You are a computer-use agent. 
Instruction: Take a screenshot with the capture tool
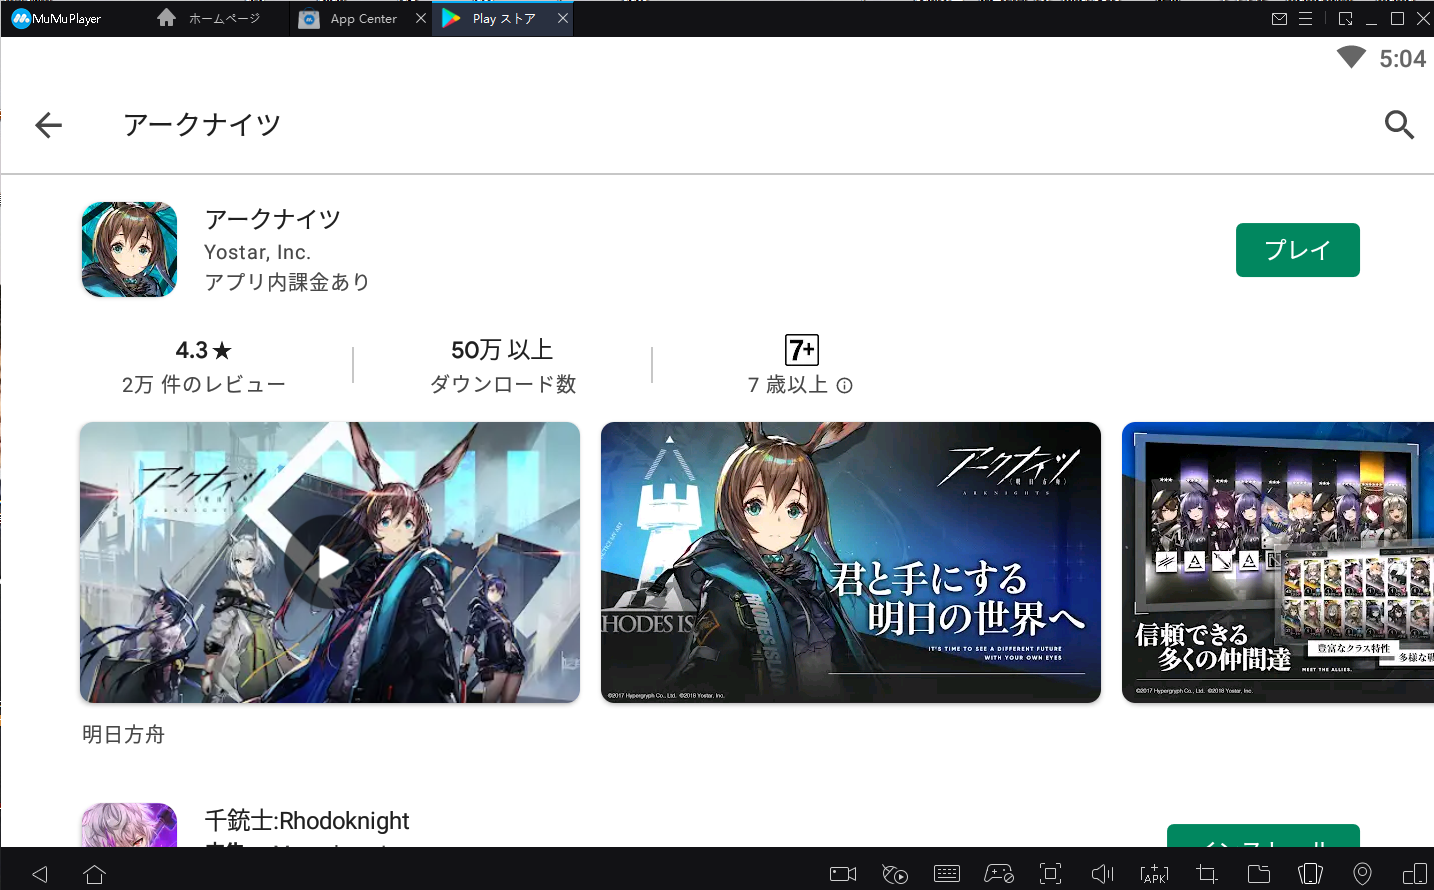1051,874
